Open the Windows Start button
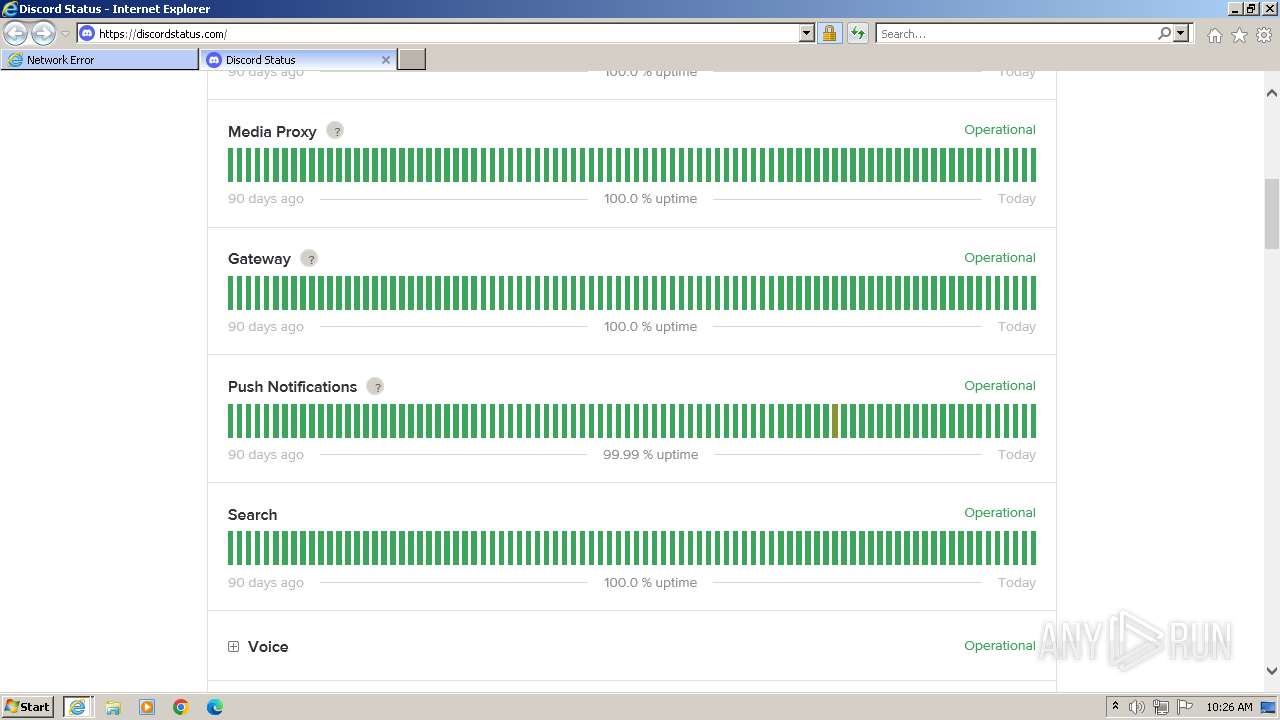This screenshot has width=1280, height=720. tap(28, 707)
